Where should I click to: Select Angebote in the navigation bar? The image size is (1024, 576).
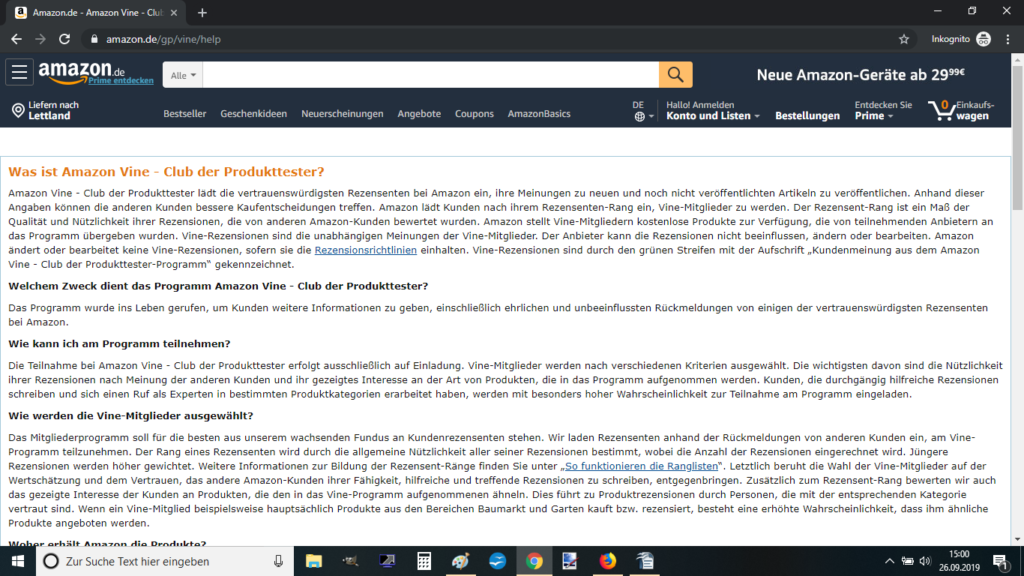pyautogui.click(x=419, y=114)
